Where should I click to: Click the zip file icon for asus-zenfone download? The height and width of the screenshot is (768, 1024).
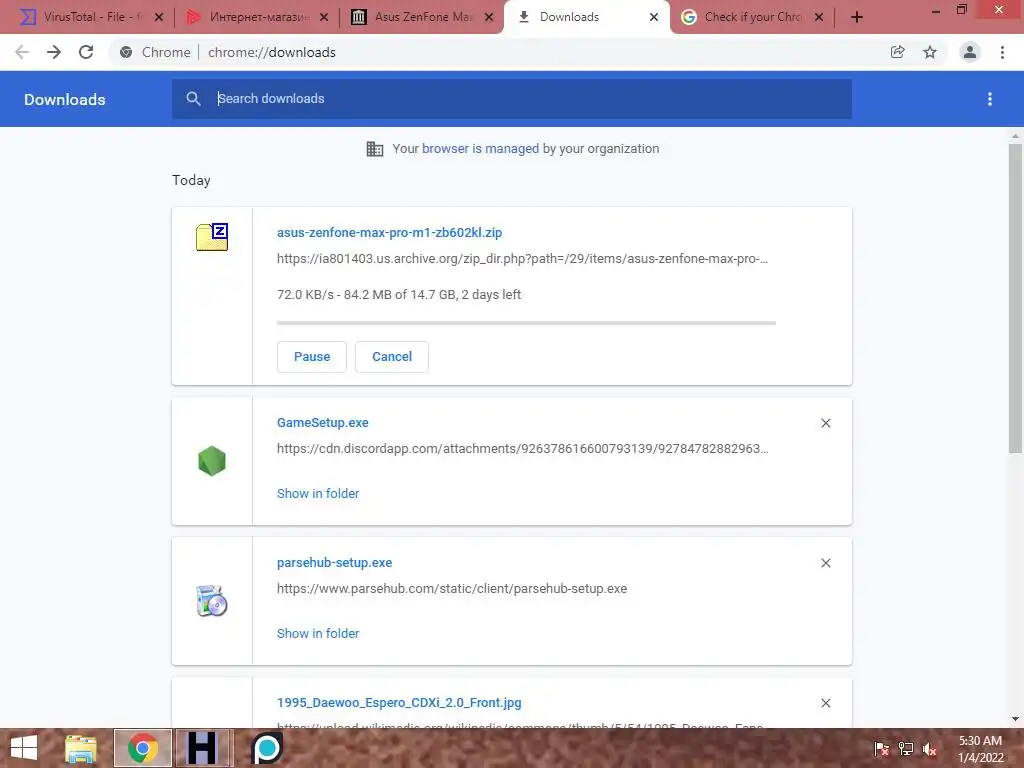tap(212, 236)
